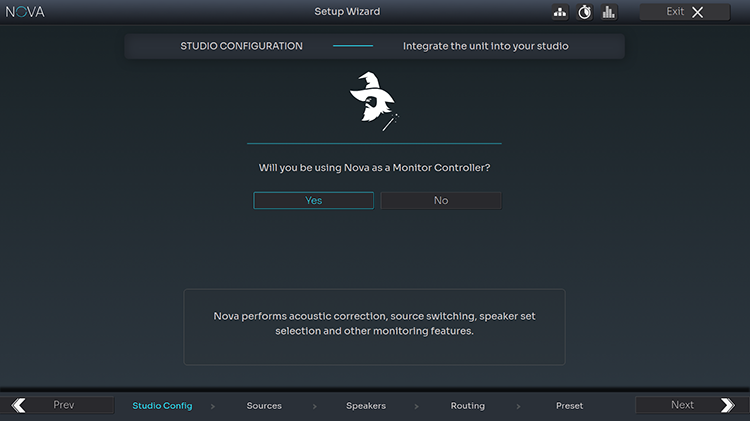Image resolution: width=750 pixels, height=421 pixels.
Task: Jump to the Routing step
Action: point(468,406)
